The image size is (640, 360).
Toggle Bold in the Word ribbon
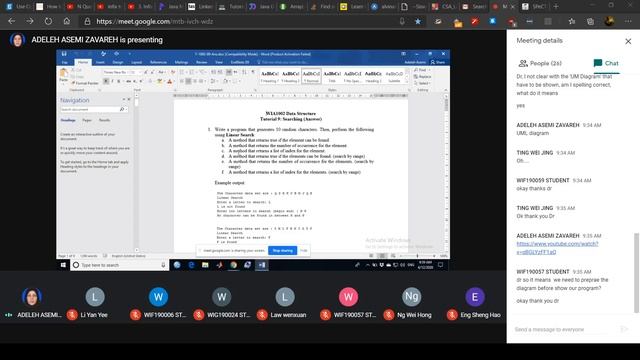click(106, 81)
